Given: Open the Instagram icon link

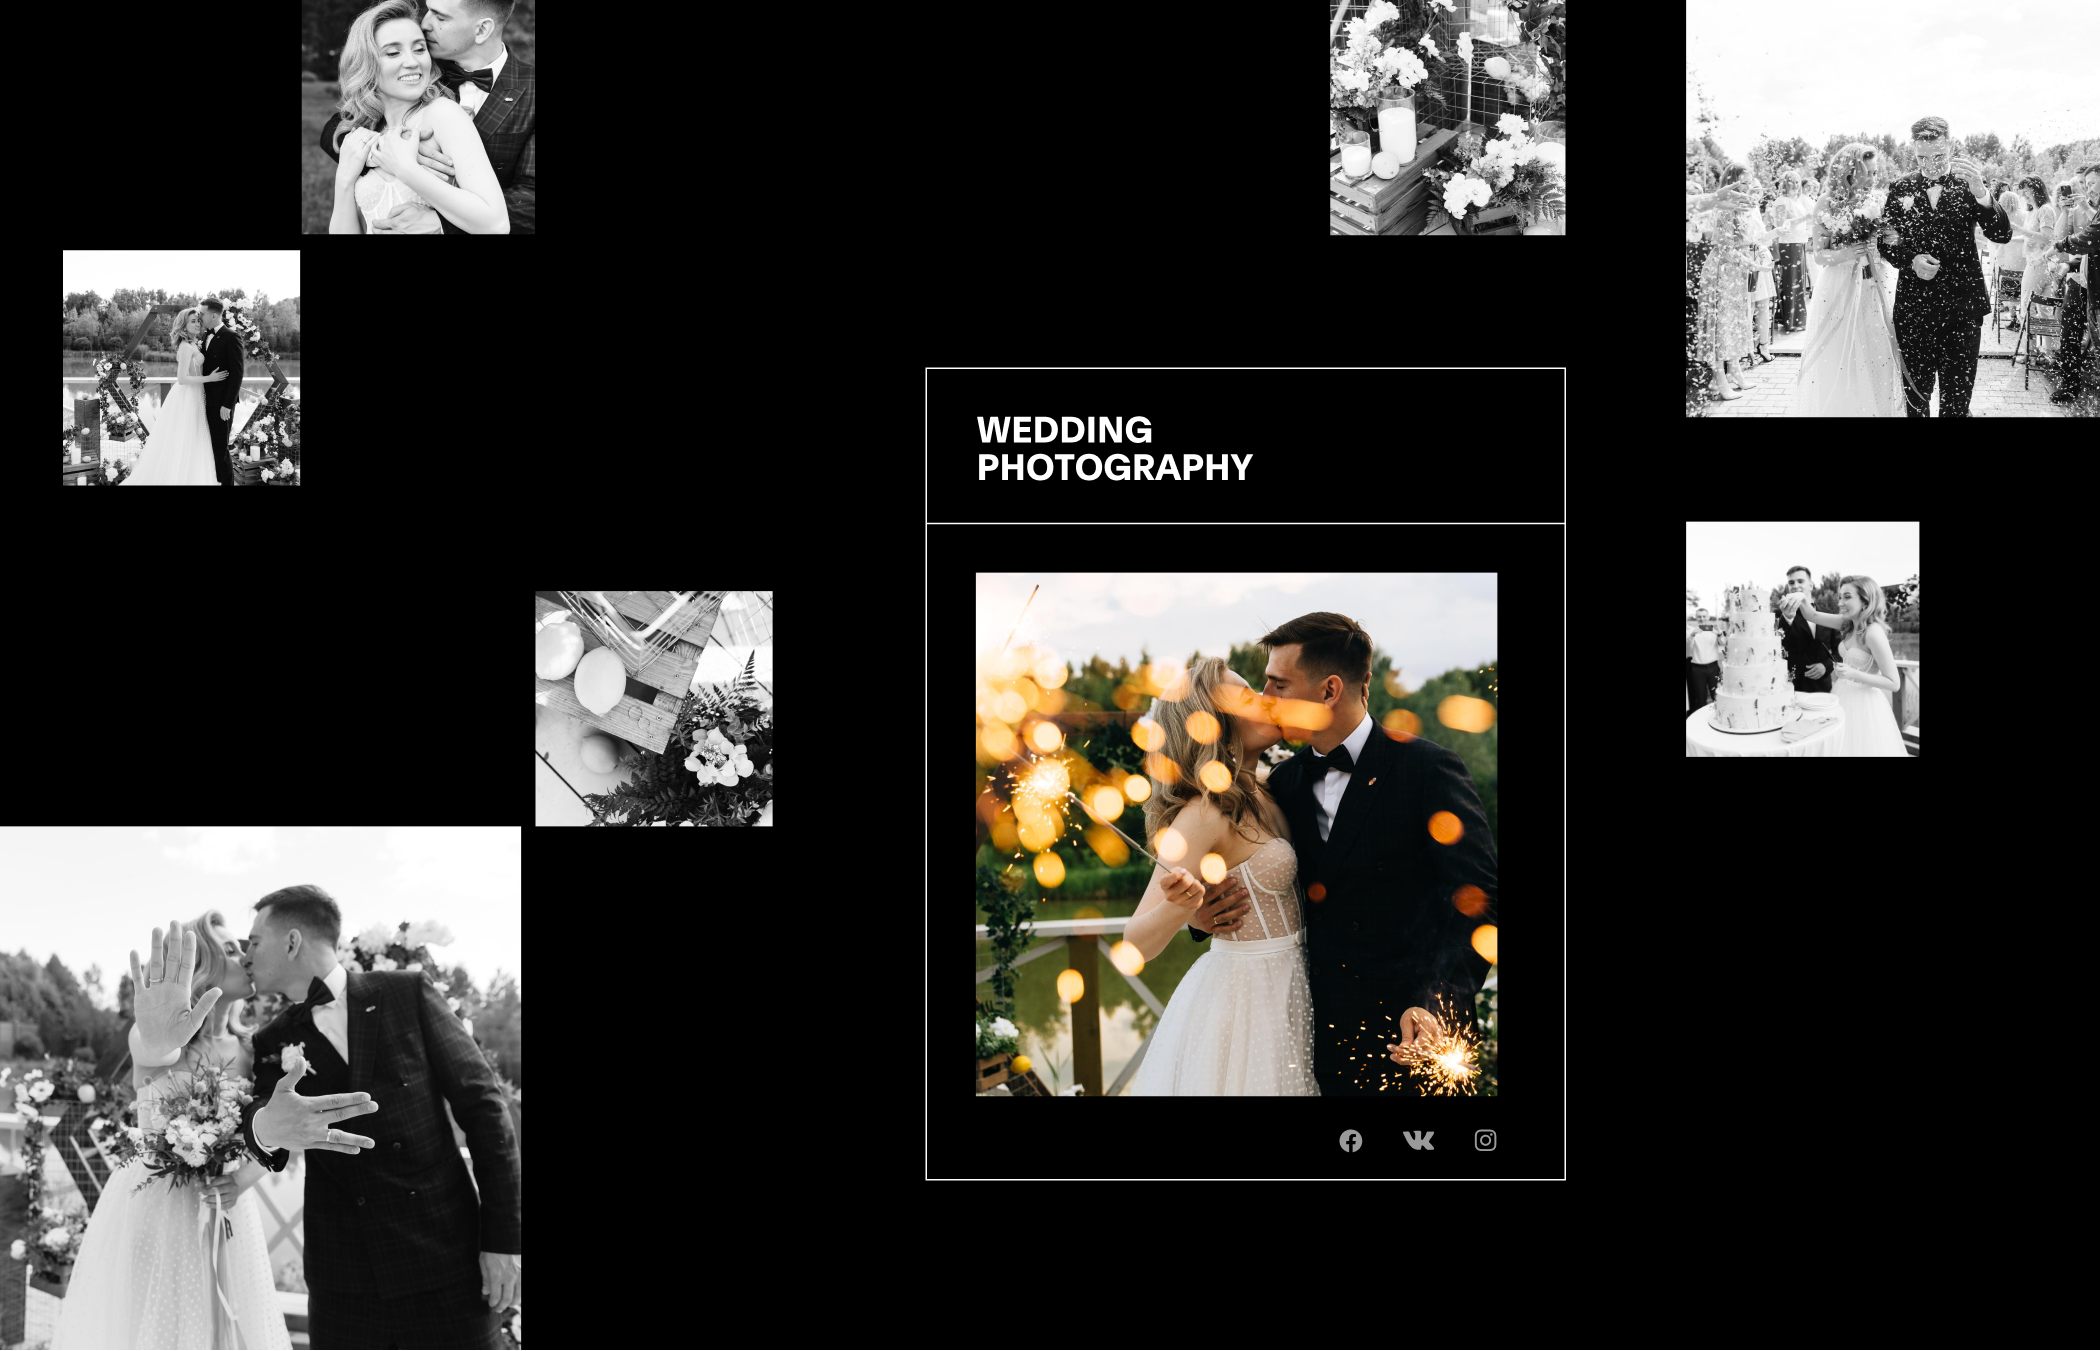Looking at the screenshot, I should click(x=1485, y=1141).
